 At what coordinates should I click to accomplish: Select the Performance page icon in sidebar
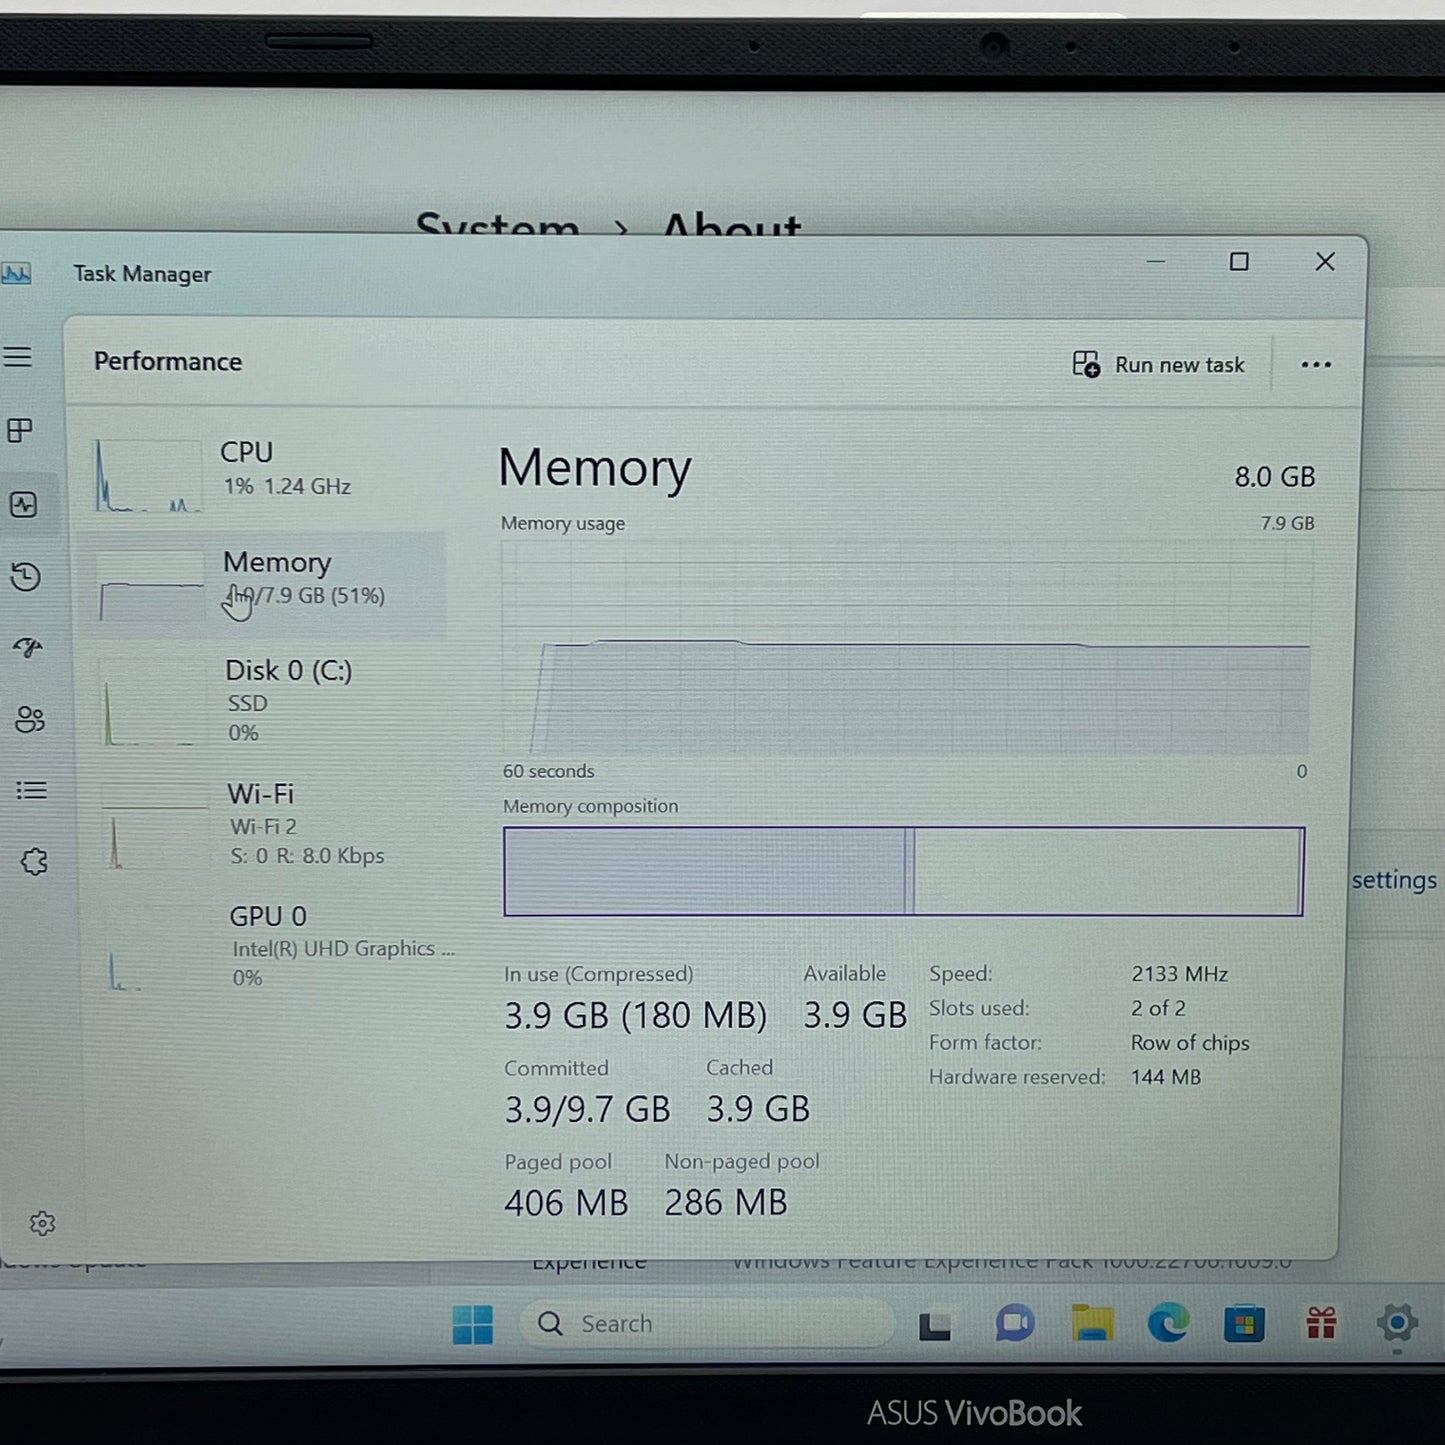[x=24, y=504]
